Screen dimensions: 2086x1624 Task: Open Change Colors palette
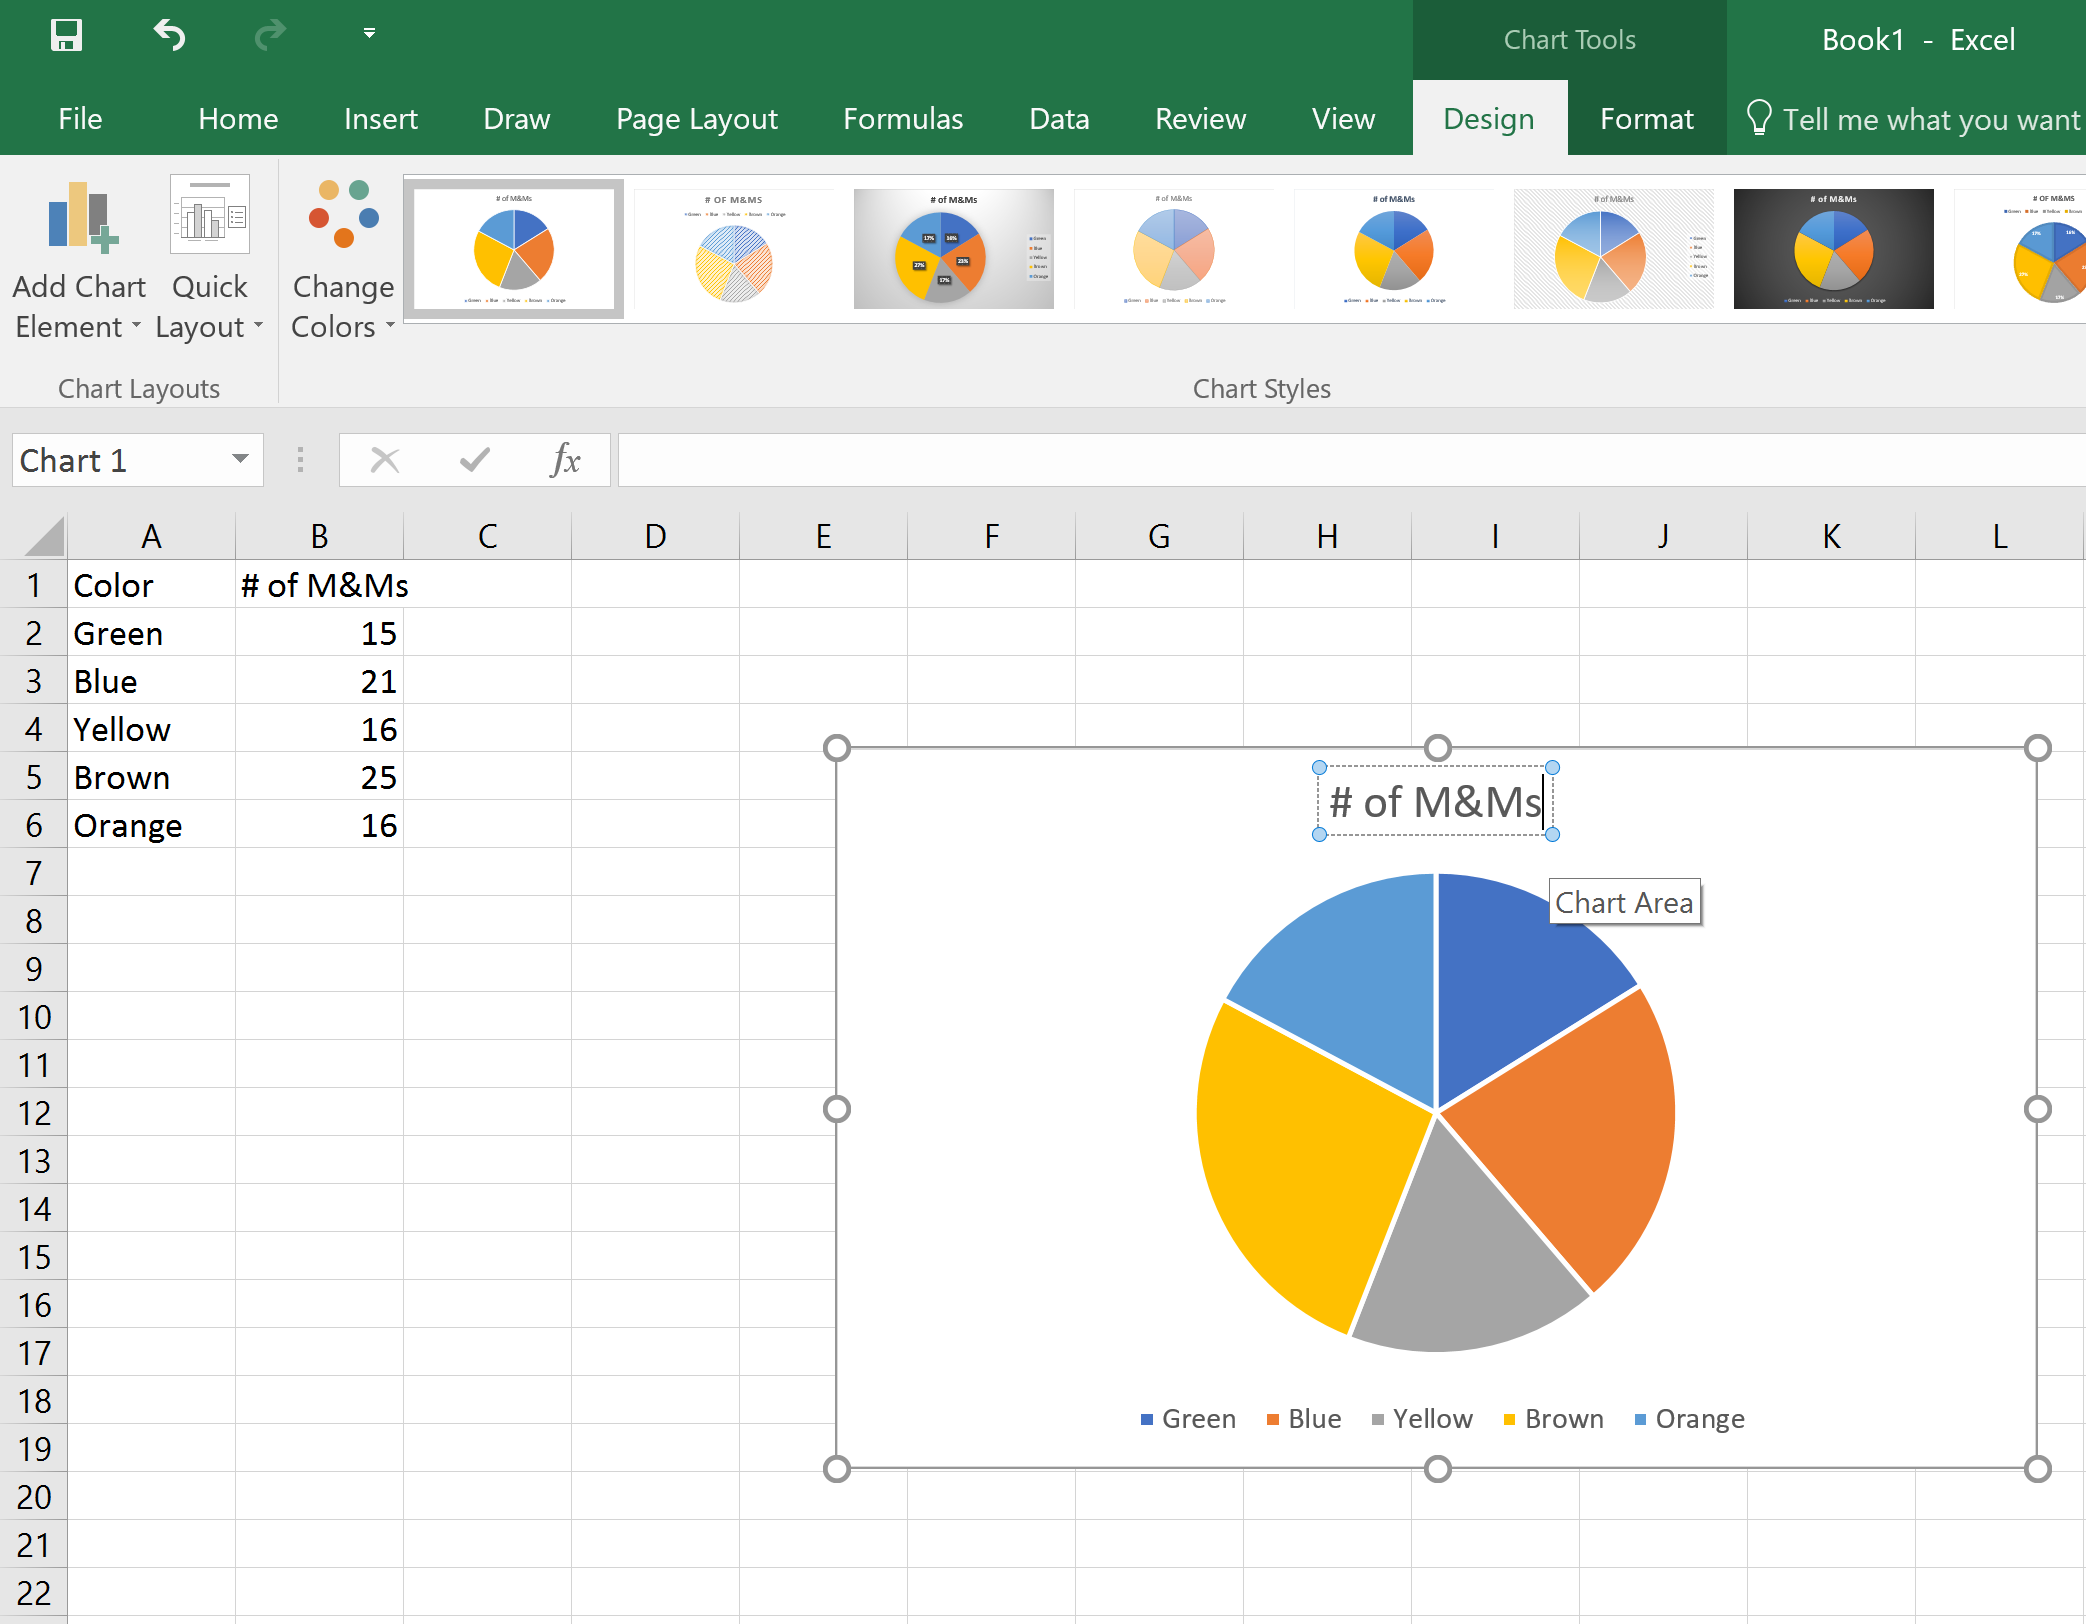343,258
